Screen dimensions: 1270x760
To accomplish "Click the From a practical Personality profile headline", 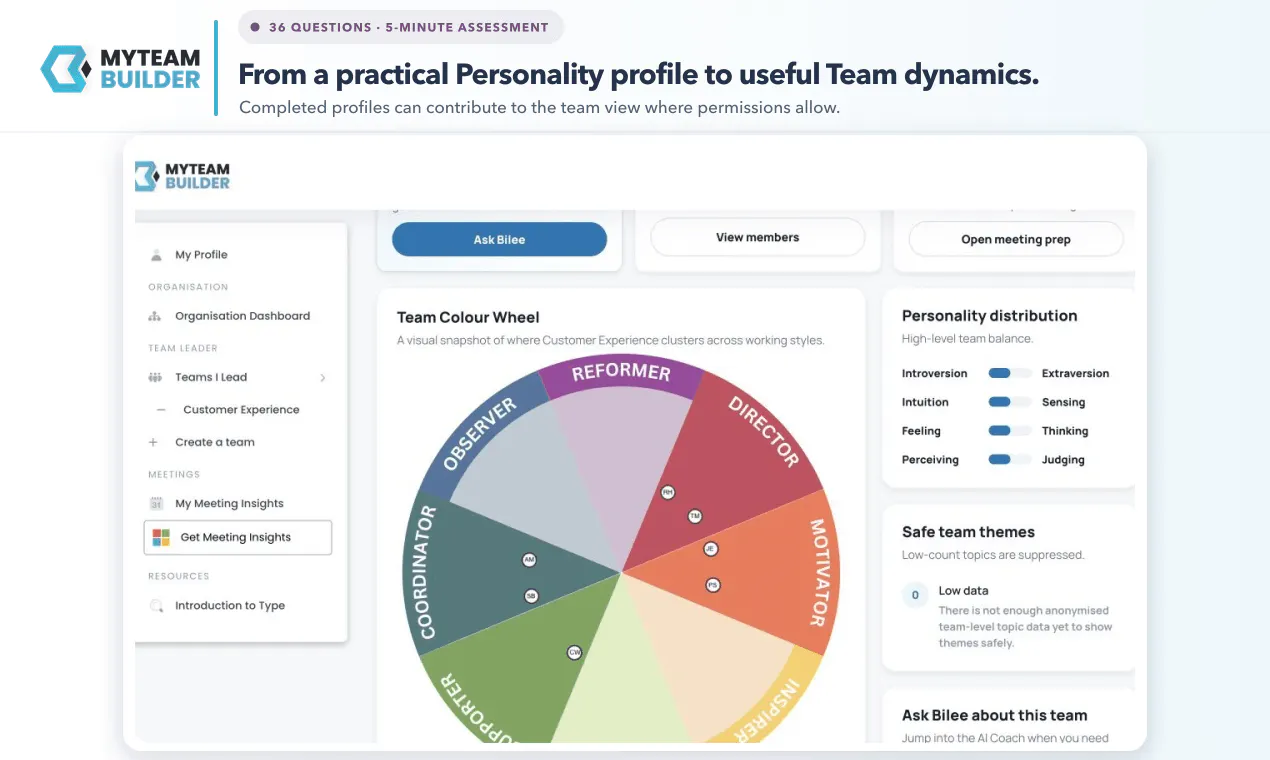I will click(x=638, y=74).
